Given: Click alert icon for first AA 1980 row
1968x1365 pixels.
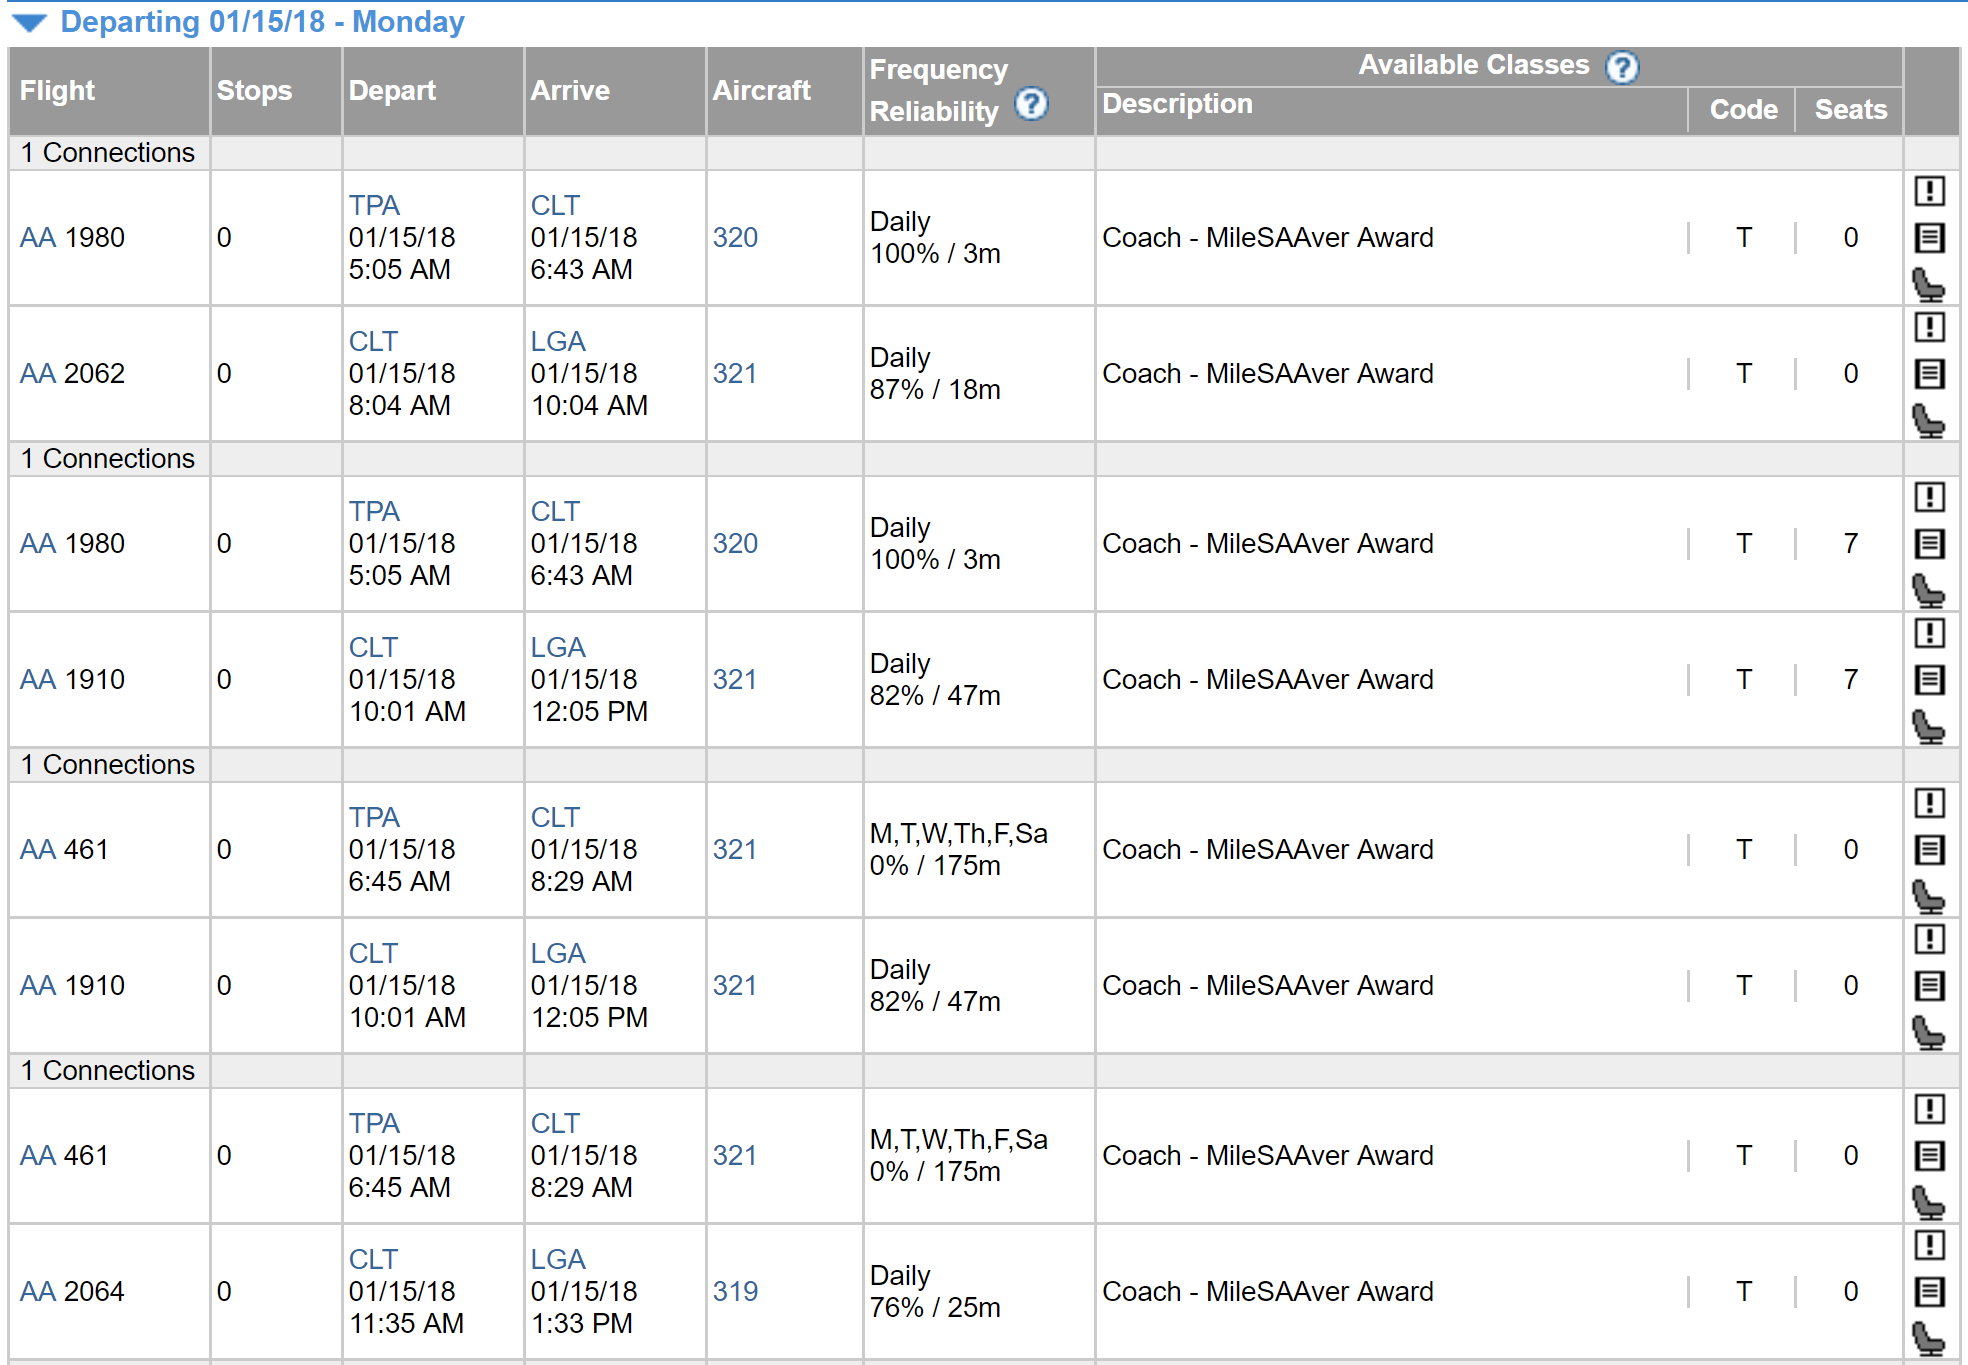Looking at the screenshot, I should click(x=1929, y=191).
